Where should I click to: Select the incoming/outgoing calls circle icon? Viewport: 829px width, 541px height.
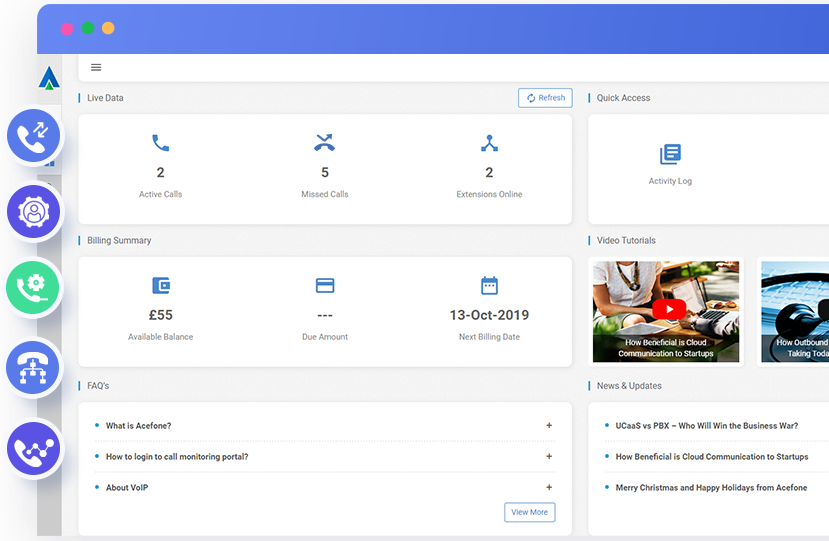point(34,135)
